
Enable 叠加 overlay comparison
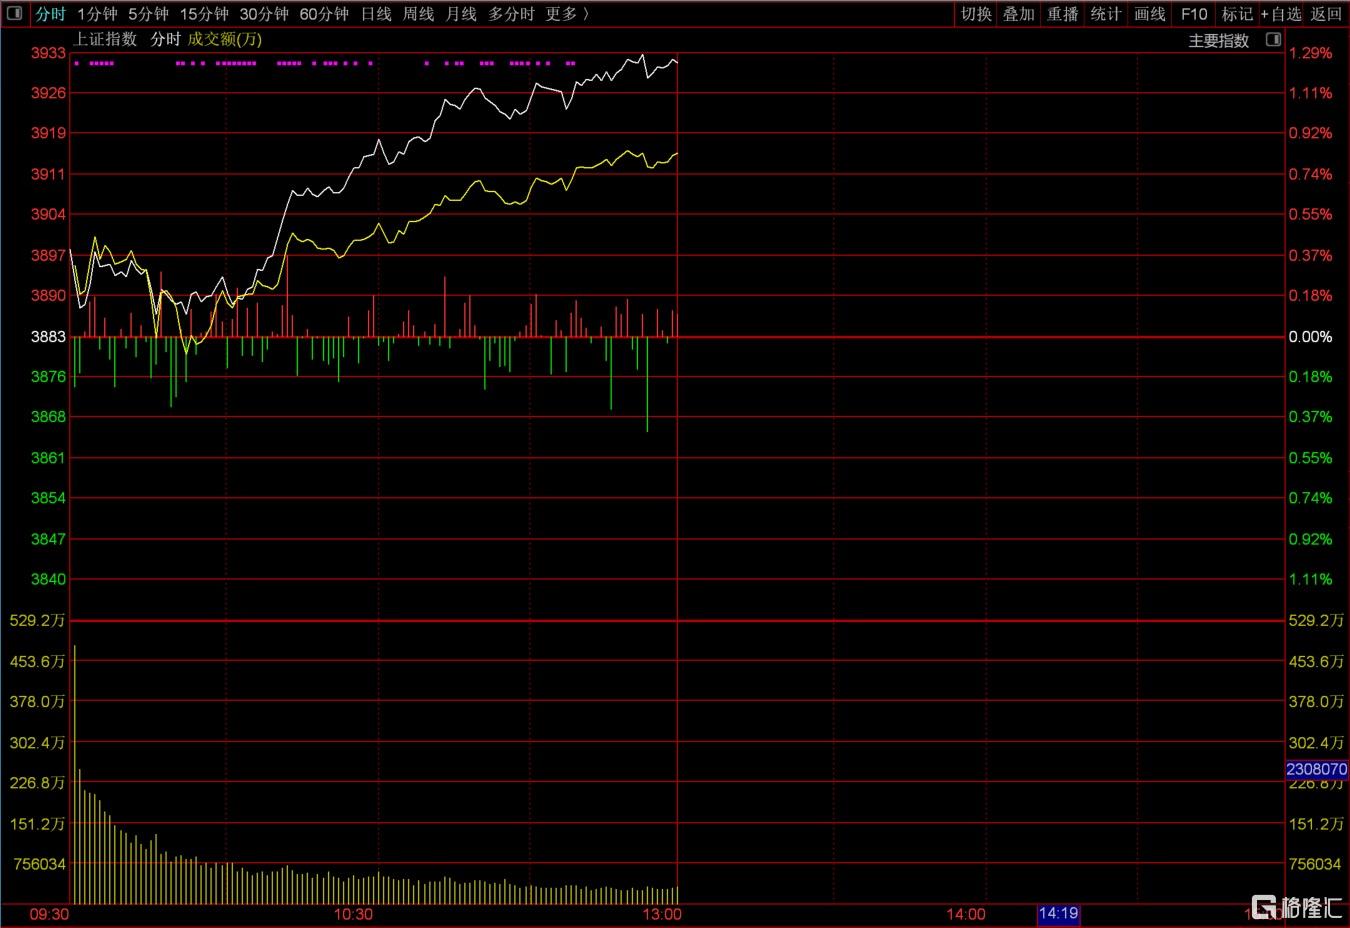(x=1019, y=14)
